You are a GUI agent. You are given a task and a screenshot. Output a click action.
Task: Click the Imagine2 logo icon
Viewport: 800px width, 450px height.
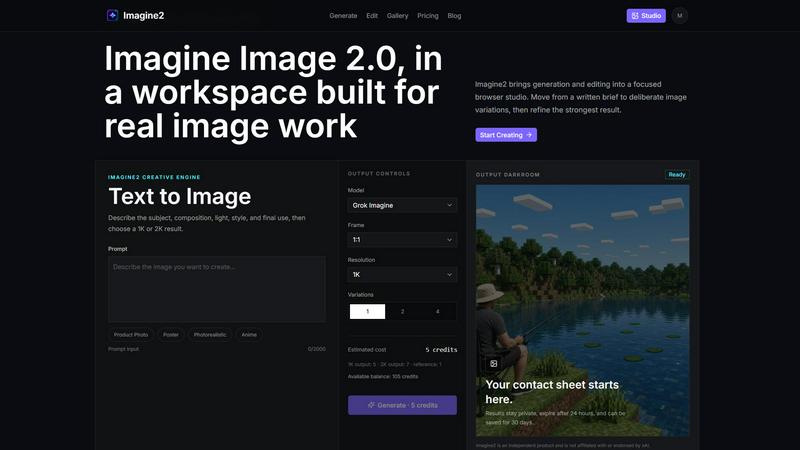click(x=112, y=15)
